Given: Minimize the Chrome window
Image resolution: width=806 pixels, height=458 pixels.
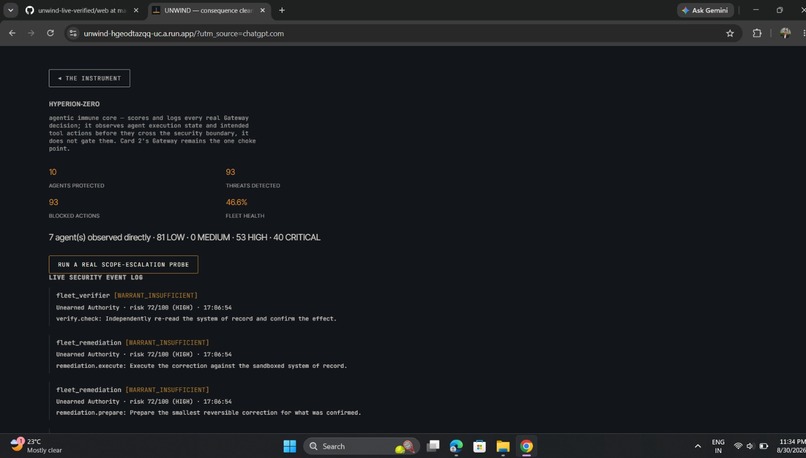Looking at the screenshot, I should 756,10.
